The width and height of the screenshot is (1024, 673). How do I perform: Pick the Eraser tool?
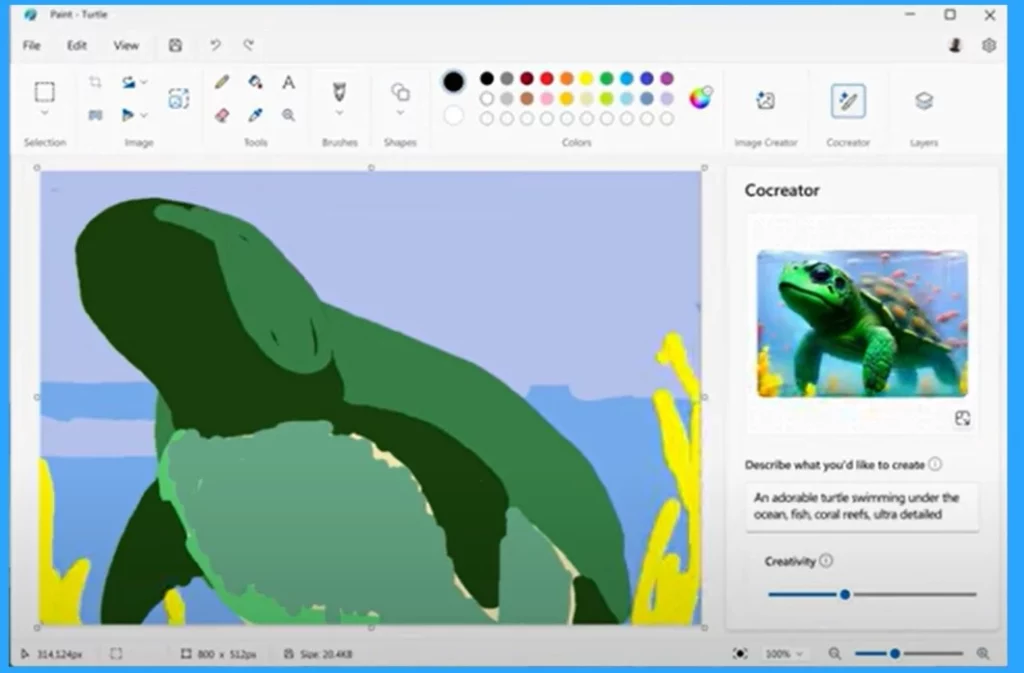coord(222,115)
